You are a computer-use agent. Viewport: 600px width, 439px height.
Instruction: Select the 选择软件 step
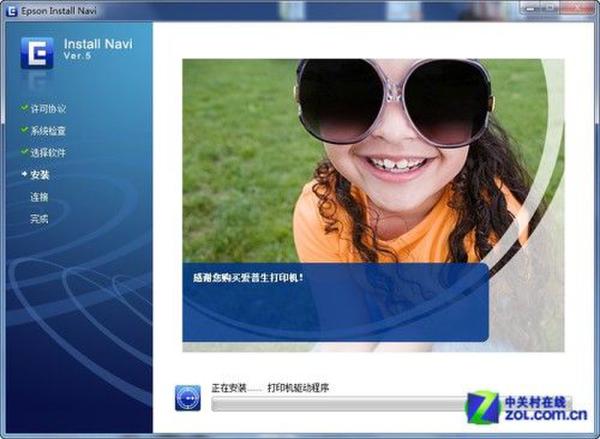tap(48, 153)
